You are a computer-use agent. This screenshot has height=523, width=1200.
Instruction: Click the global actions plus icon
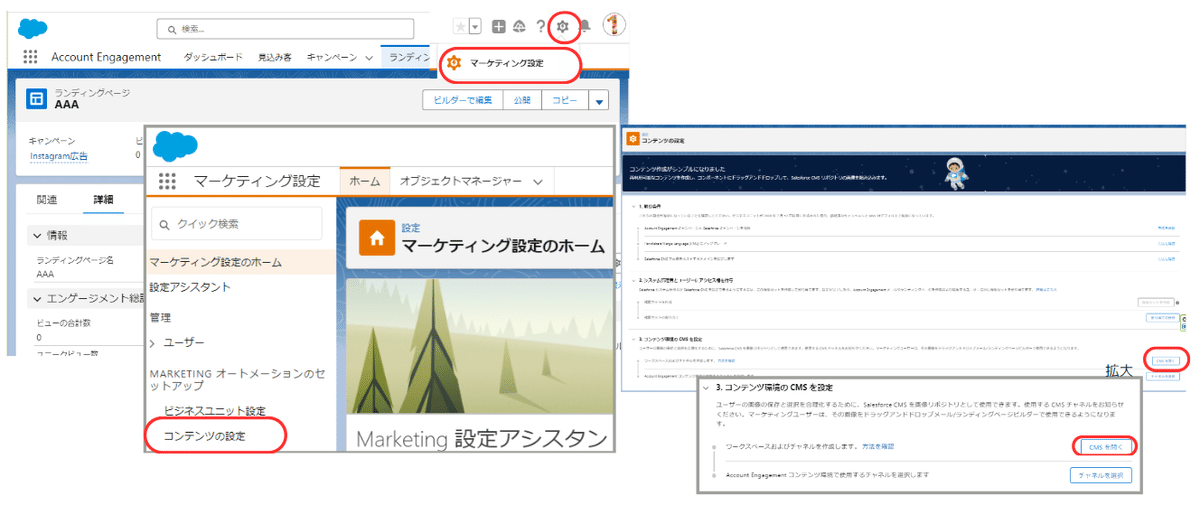coord(499,27)
